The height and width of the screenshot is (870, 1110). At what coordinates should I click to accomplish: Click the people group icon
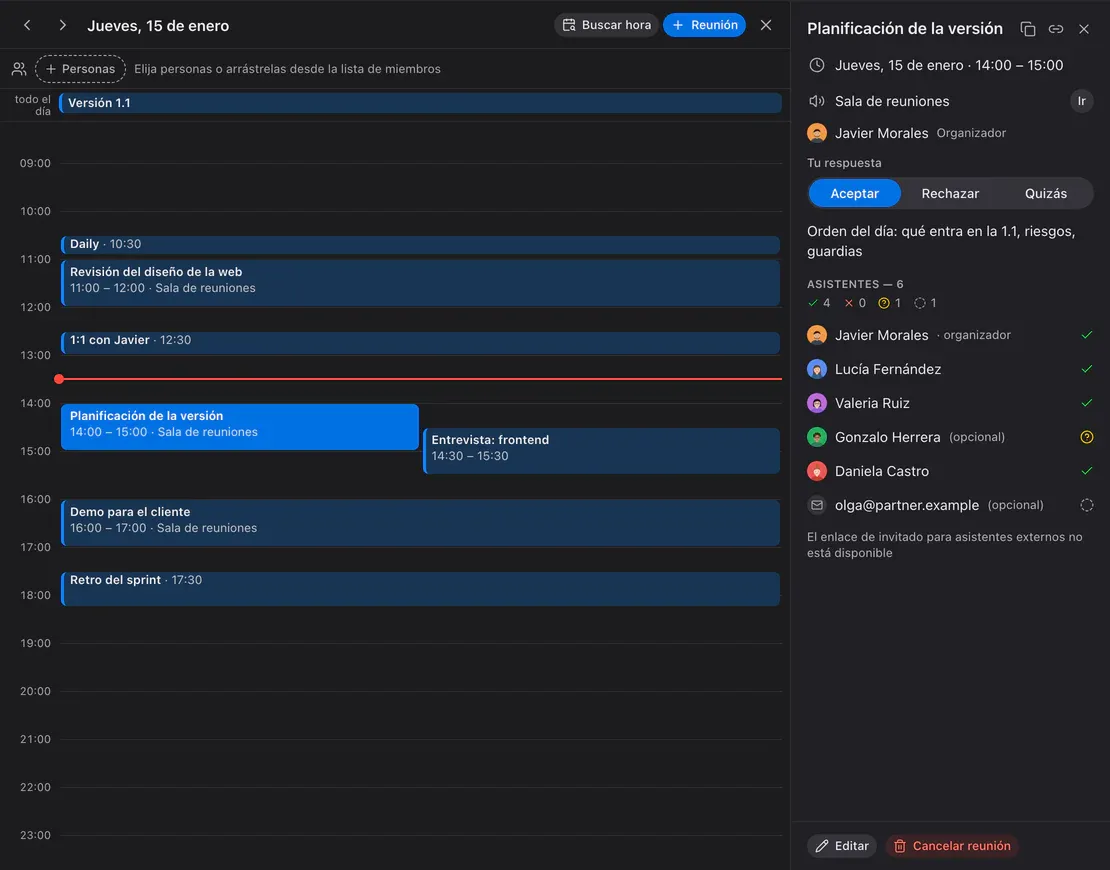(19, 69)
